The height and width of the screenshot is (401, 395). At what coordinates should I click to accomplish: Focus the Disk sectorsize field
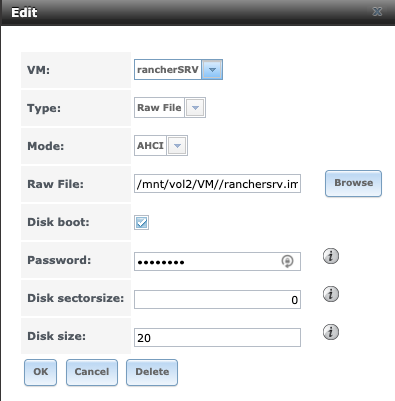pos(217,299)
